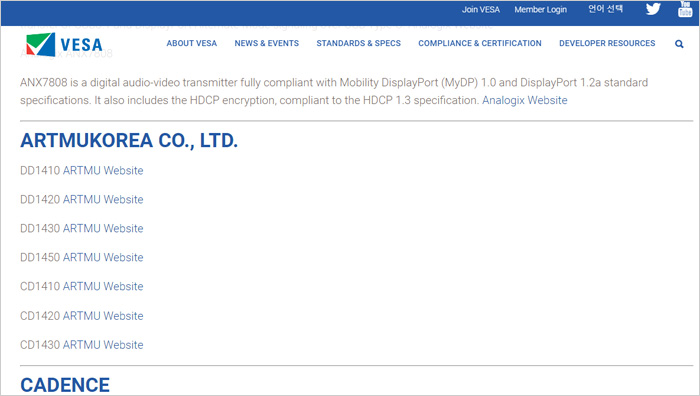The width and height of the screenshot is (700, 396).
Task: Open ARTMU Website link for CD1420
Action: pyautogui.click(x=103, y=316)
